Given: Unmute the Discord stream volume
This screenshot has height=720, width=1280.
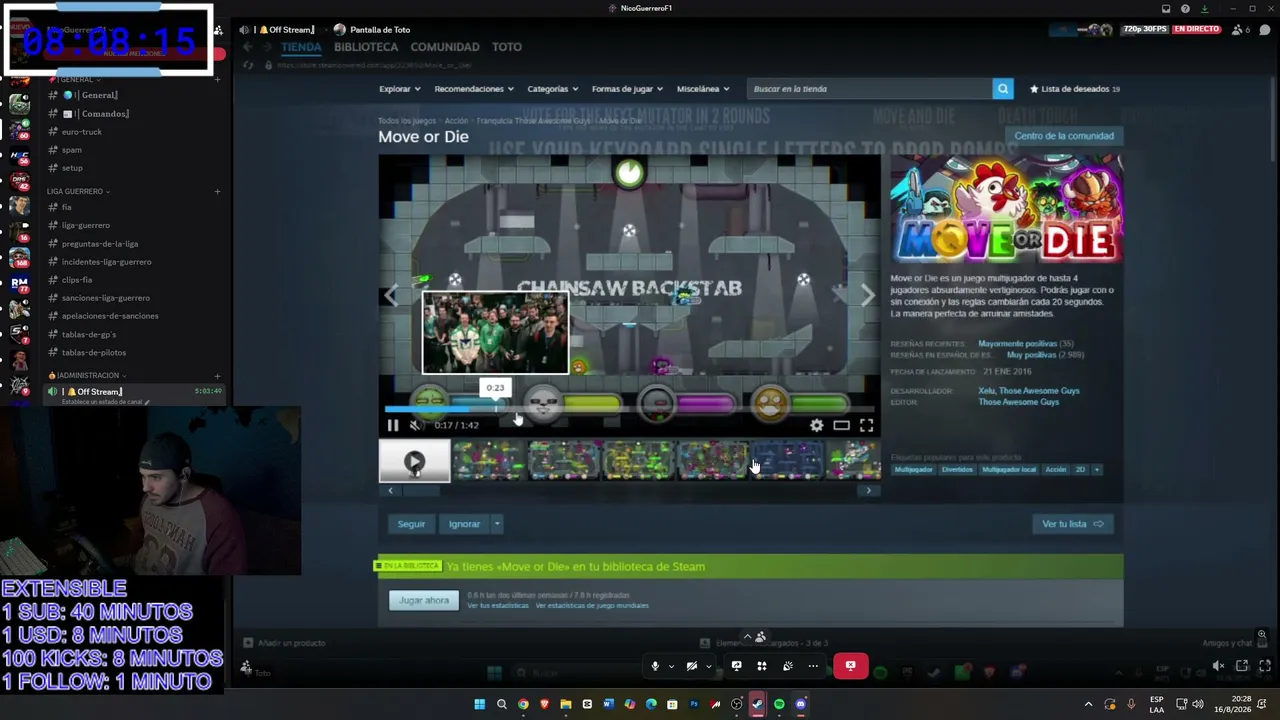Looking at the screenshot, I should [1218, 666].
